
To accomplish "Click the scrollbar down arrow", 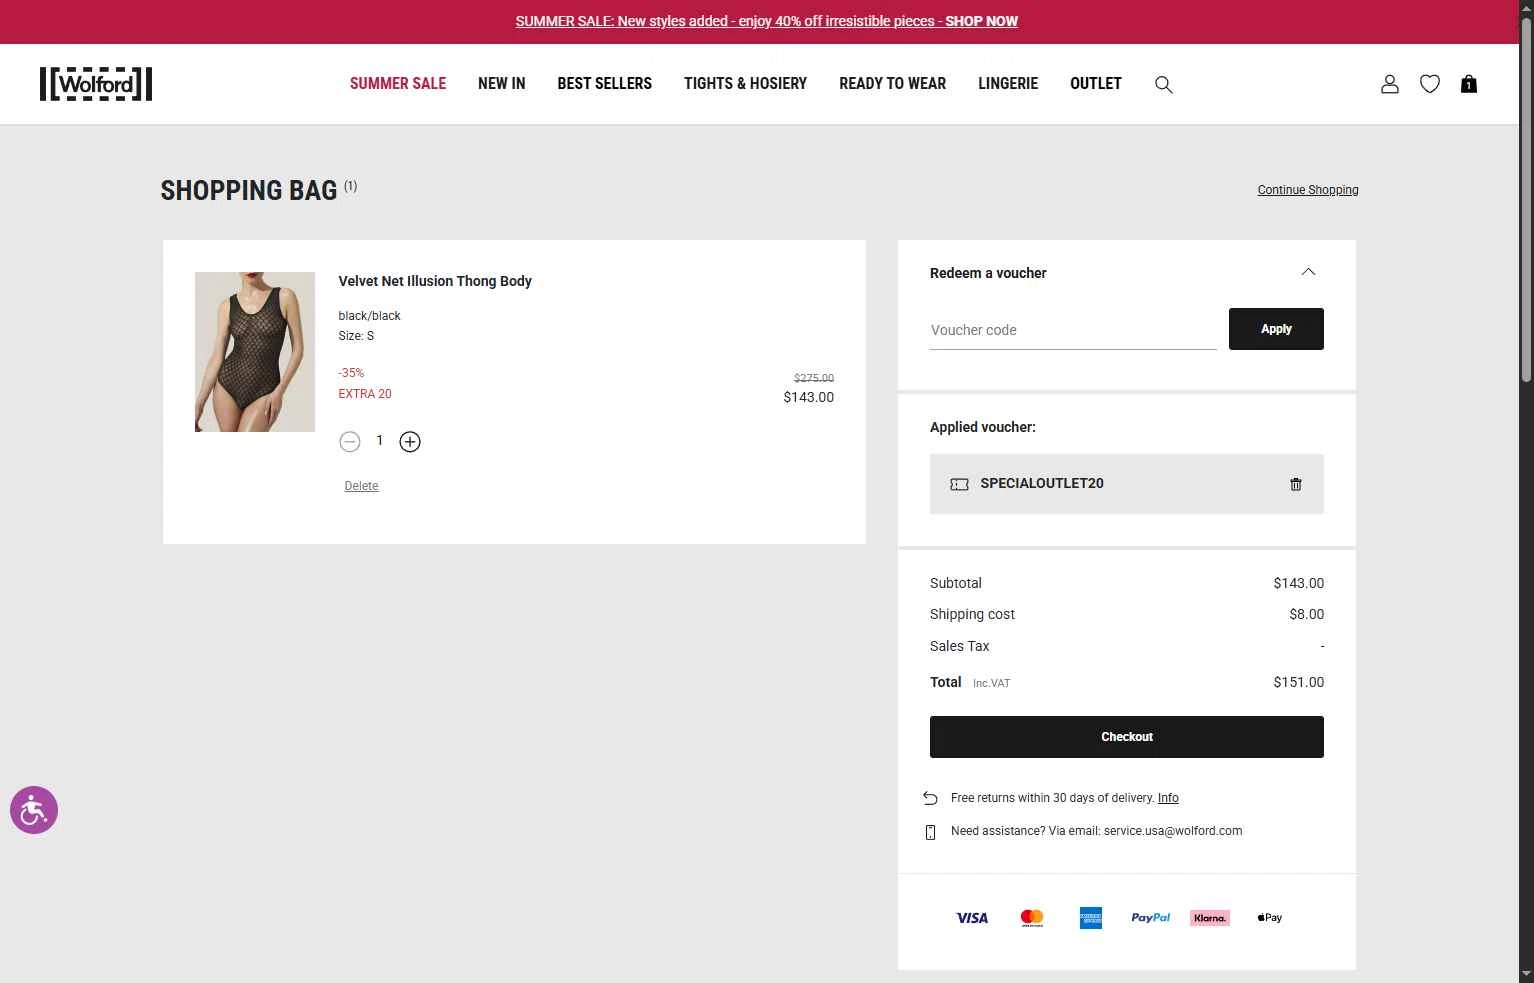I will tap(1526, 974).
